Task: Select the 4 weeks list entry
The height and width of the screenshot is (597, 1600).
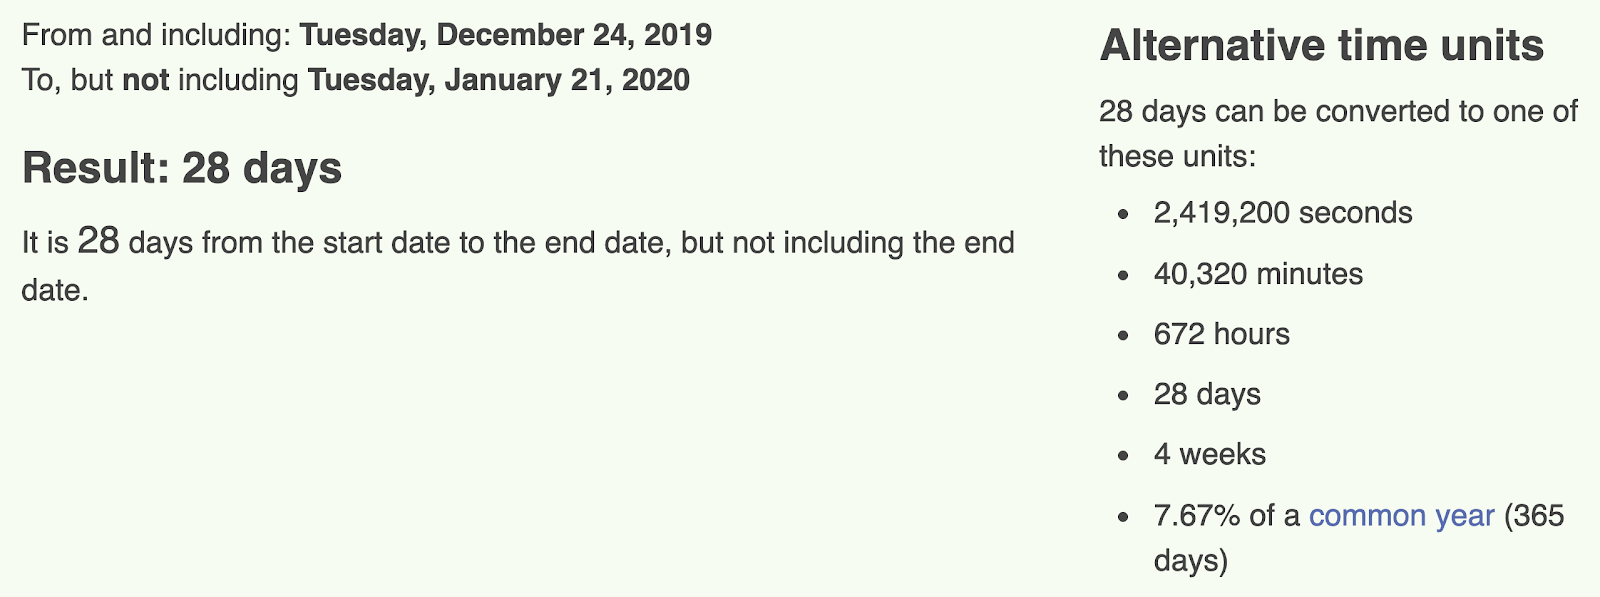Action: tap(1209, 455)
